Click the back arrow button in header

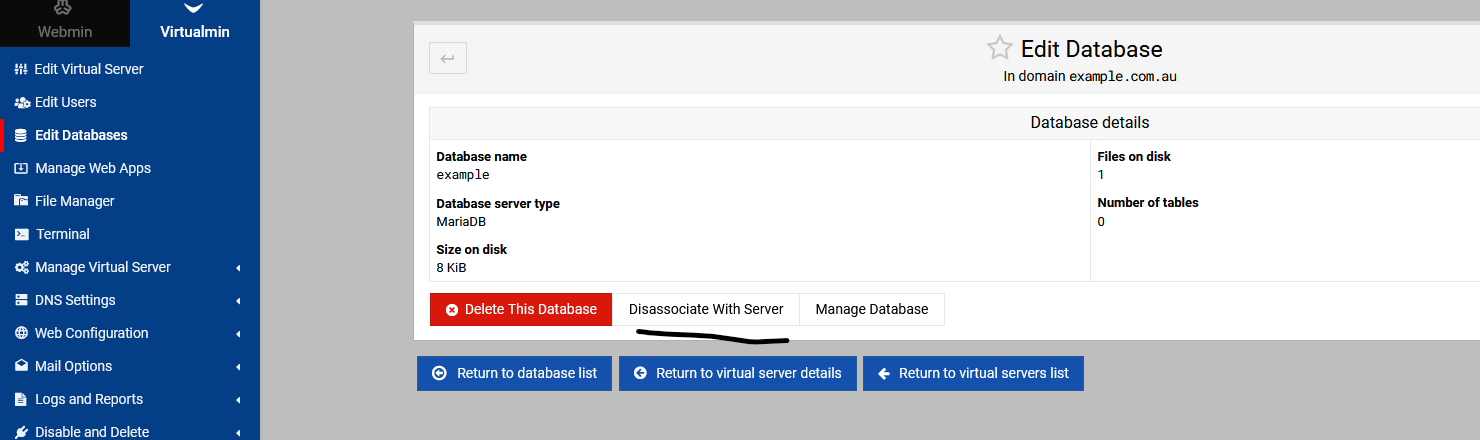[x=448, y=58]
